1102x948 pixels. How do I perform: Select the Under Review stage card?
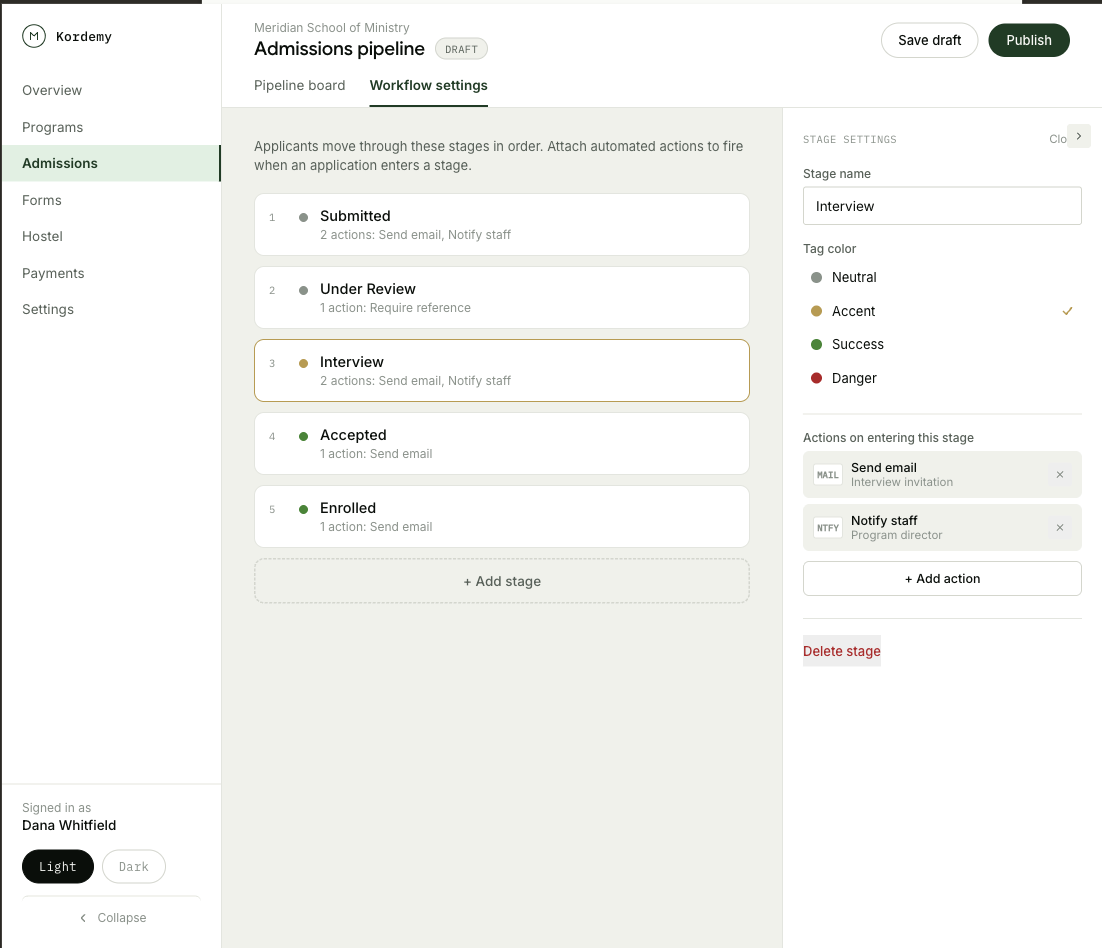502,298
